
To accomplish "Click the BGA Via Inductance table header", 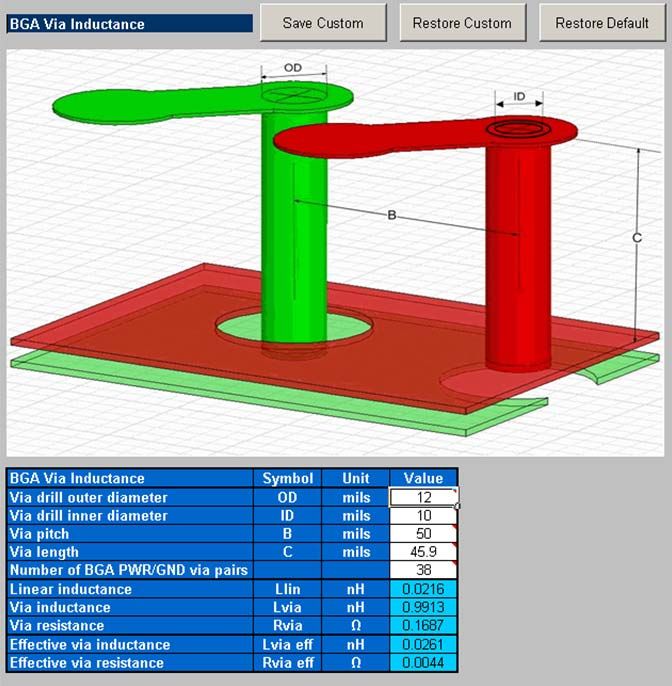I will (130, 478).
